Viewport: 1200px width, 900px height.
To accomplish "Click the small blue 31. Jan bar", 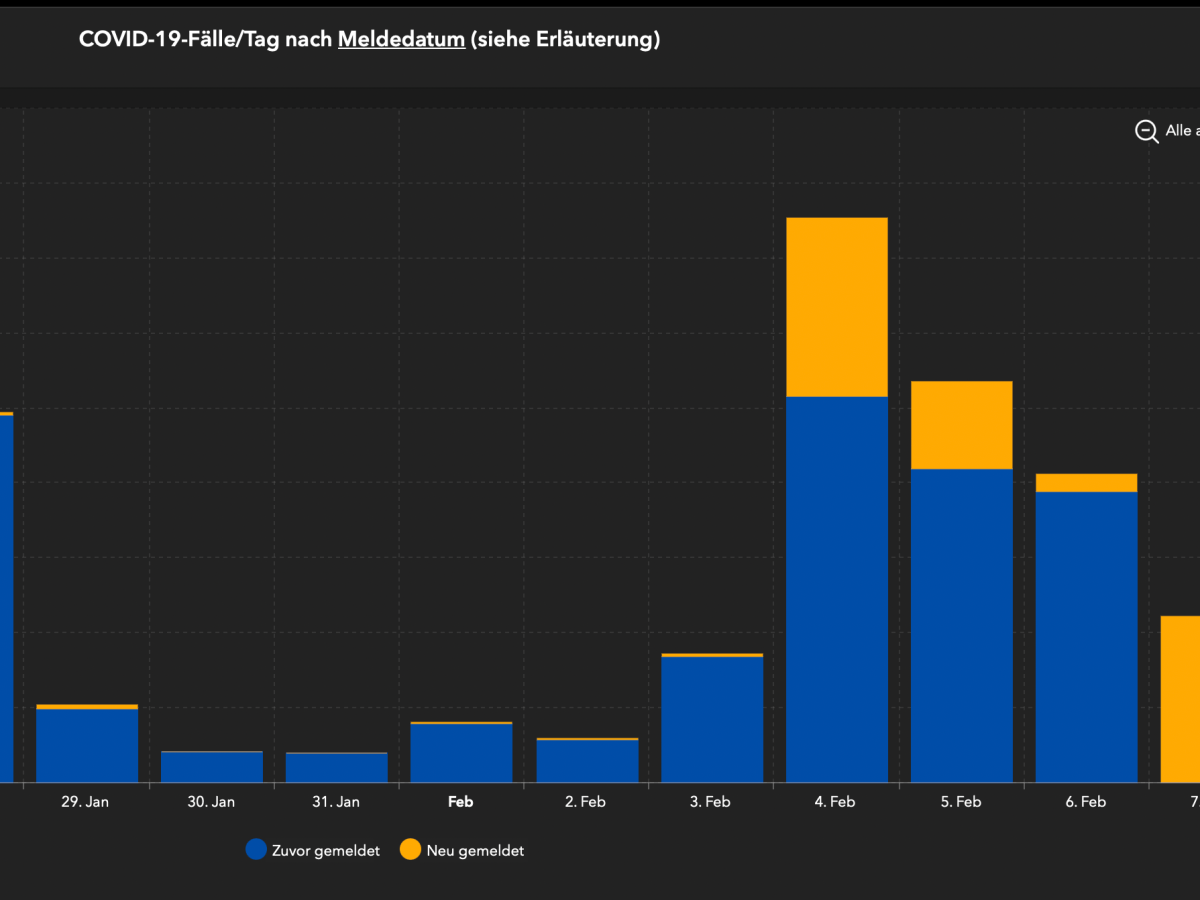I will pos(336,768).
